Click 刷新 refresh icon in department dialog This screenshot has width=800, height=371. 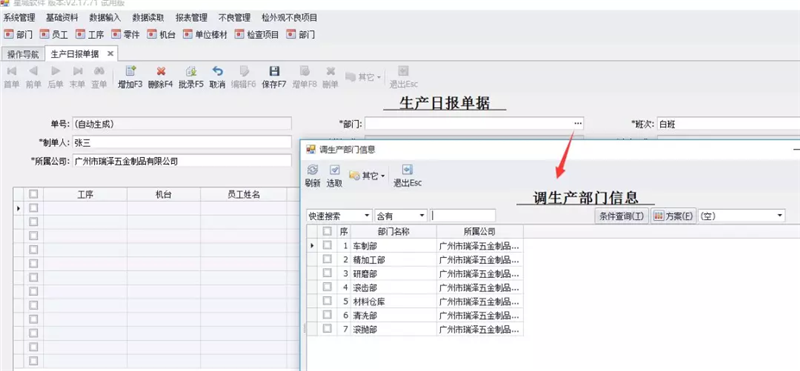click(x=312, y=170)
